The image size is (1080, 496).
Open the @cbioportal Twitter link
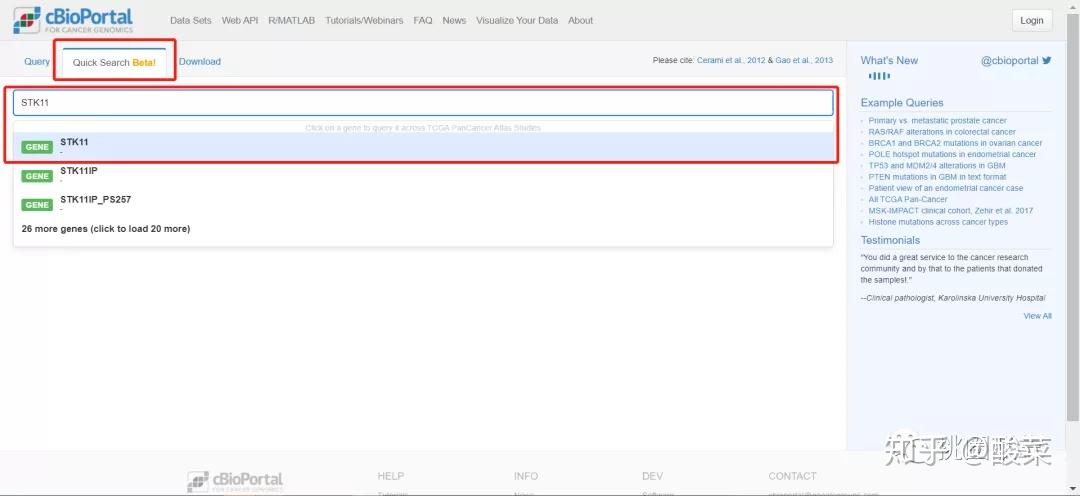(x=1010, y=61)
